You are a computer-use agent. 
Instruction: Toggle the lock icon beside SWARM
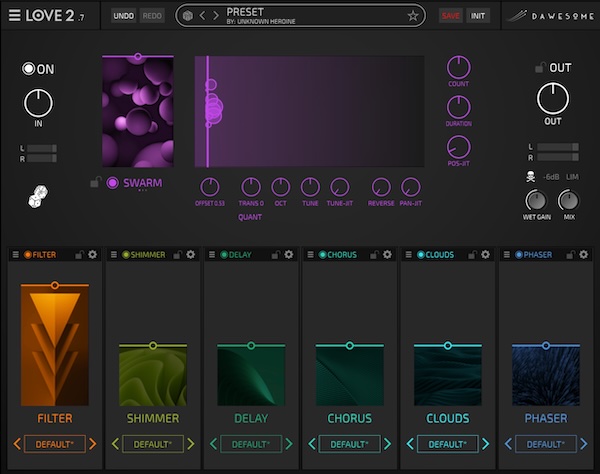96,182
